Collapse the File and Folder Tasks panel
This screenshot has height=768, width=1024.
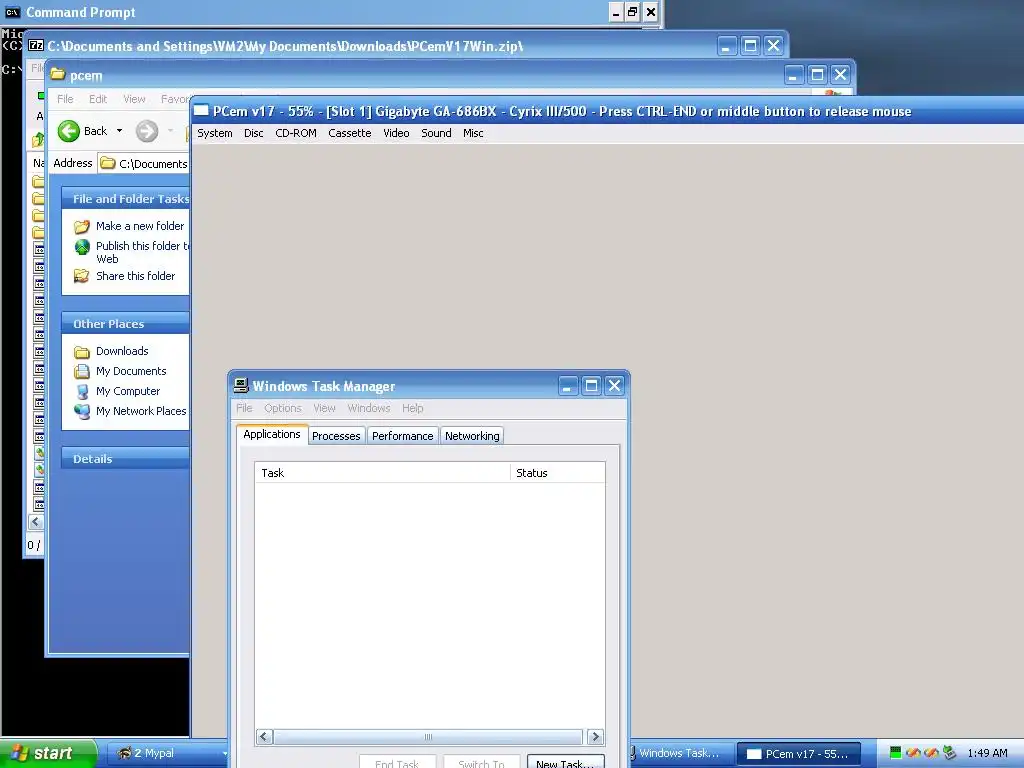(125, 199)
